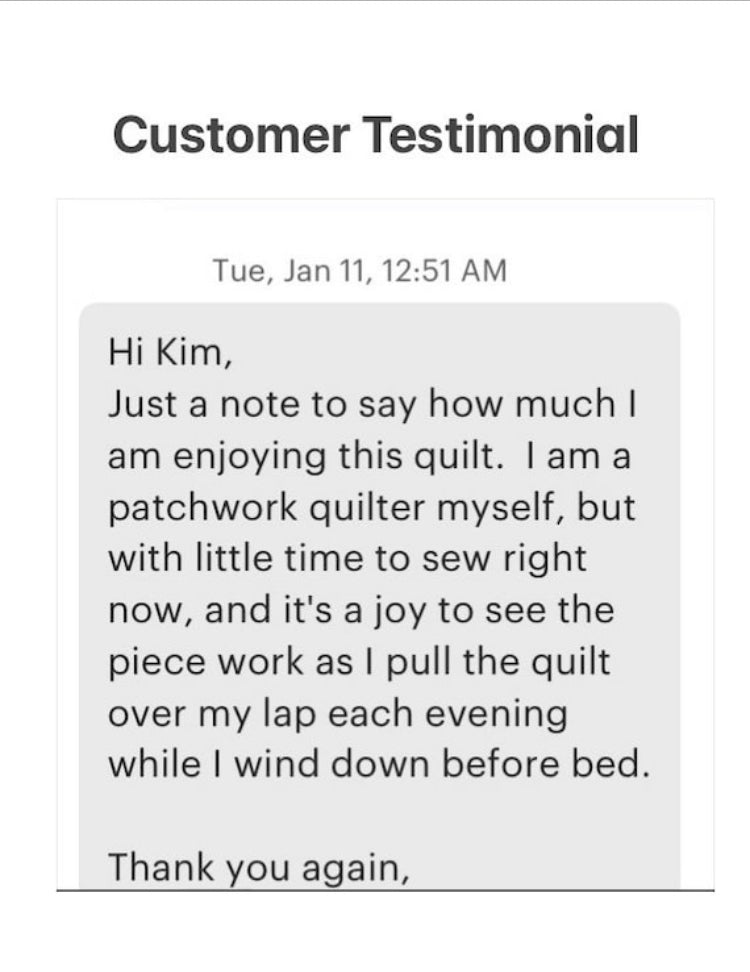Click the "Tue, Jan 11, 12:51 AM" timestamp
This screenshot has width=750, height=972.
click(360, 270)
